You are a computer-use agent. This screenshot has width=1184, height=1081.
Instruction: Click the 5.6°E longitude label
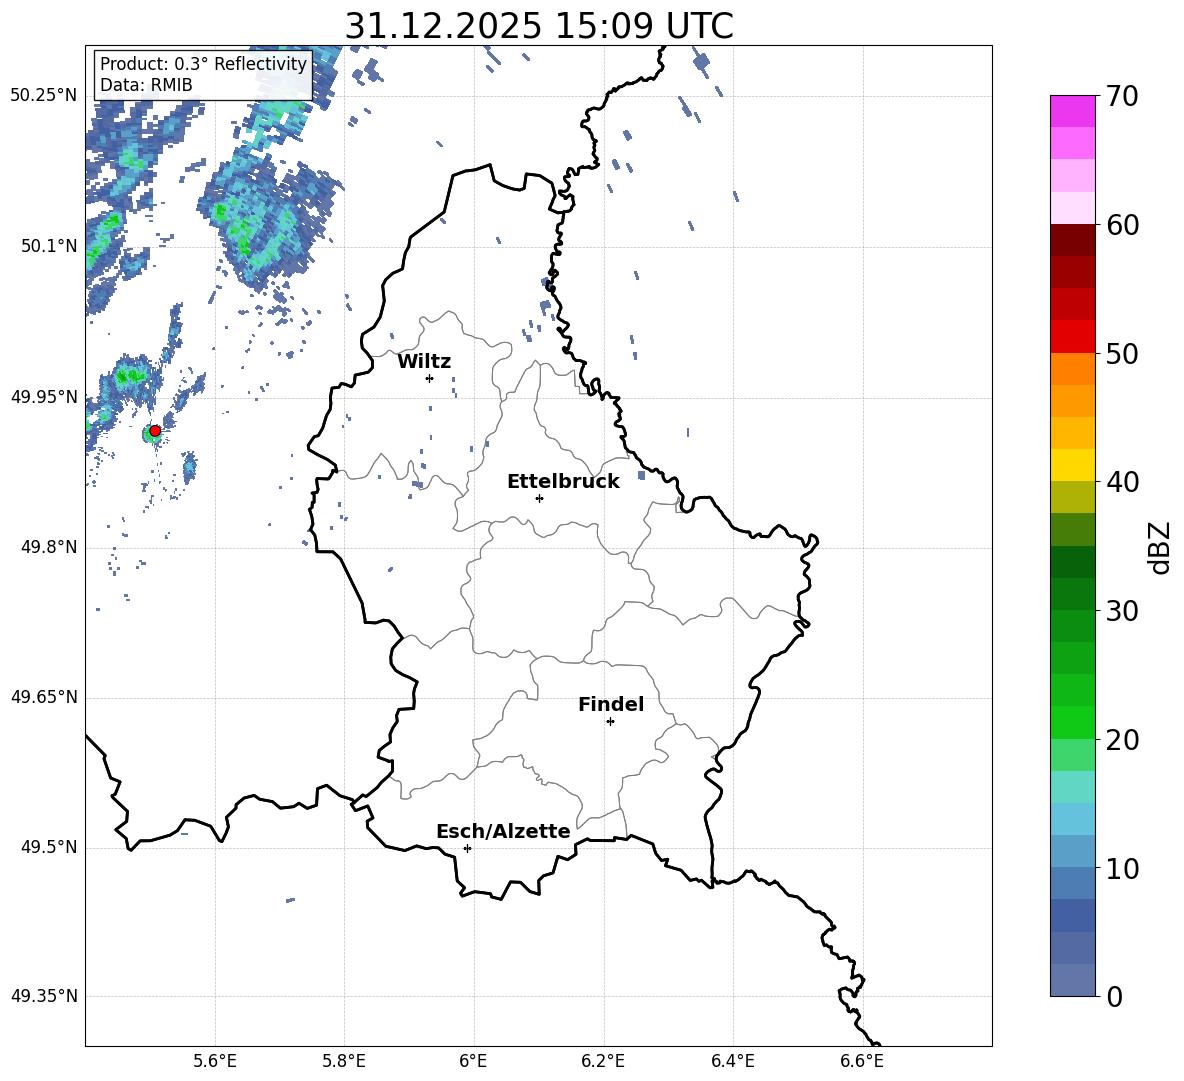(x=215, y=1061)
